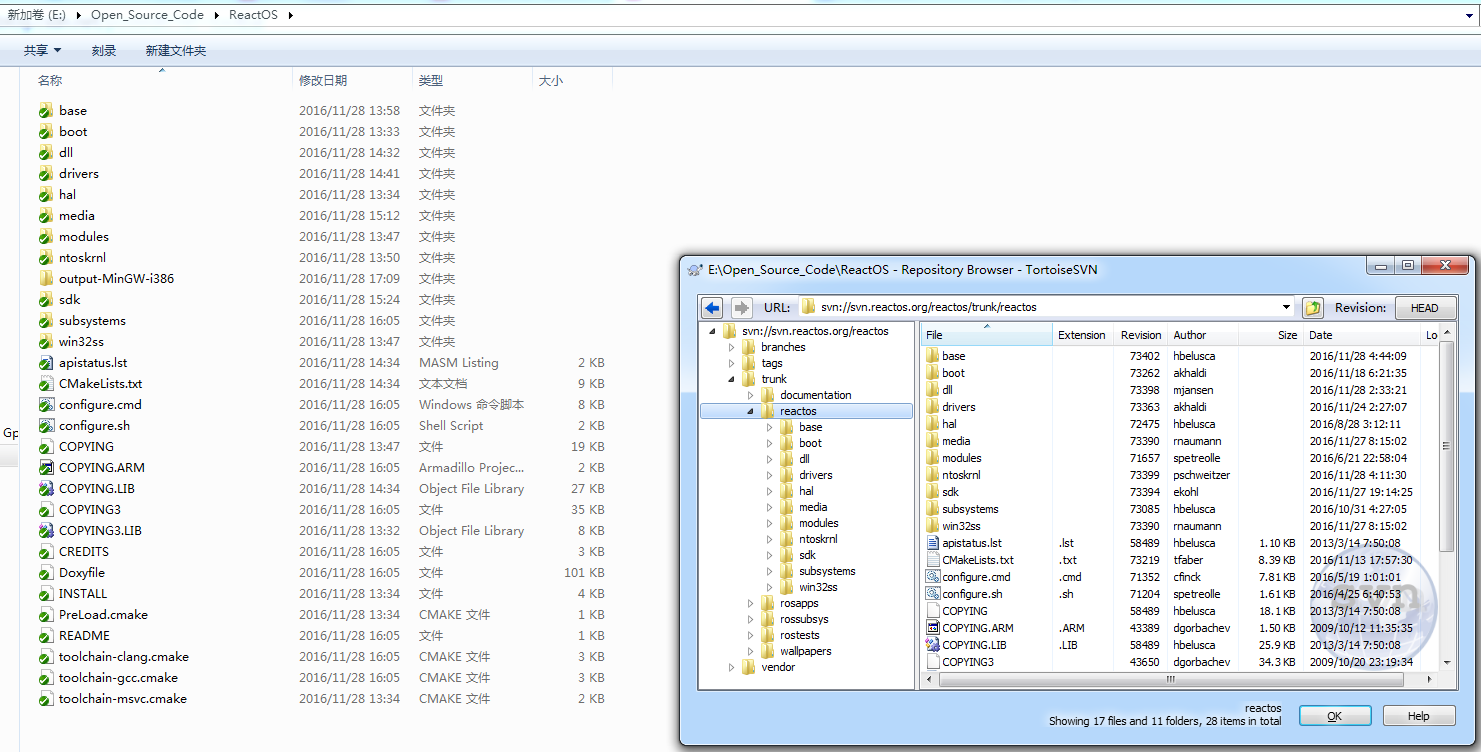The image size is (1481, 752).
Task: Collapse the reactos node in tree
Action: coord(751,411)
